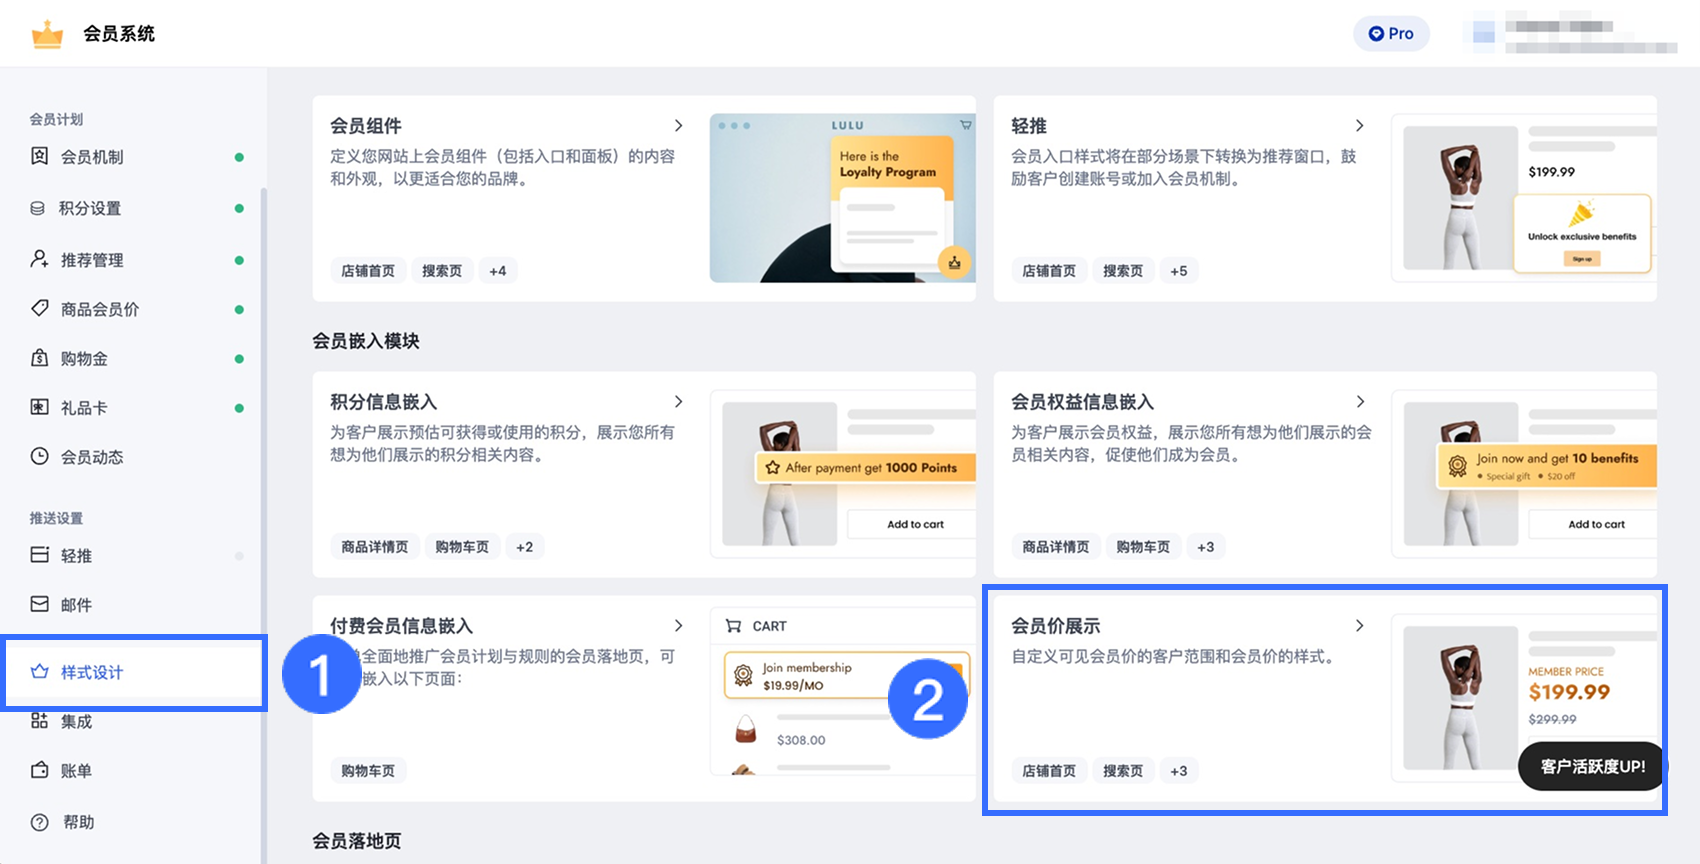Click 商品详情页 tag in 会员权益信息嵌入 card
Screen dimensions: 1700x864
[1056, 547]
